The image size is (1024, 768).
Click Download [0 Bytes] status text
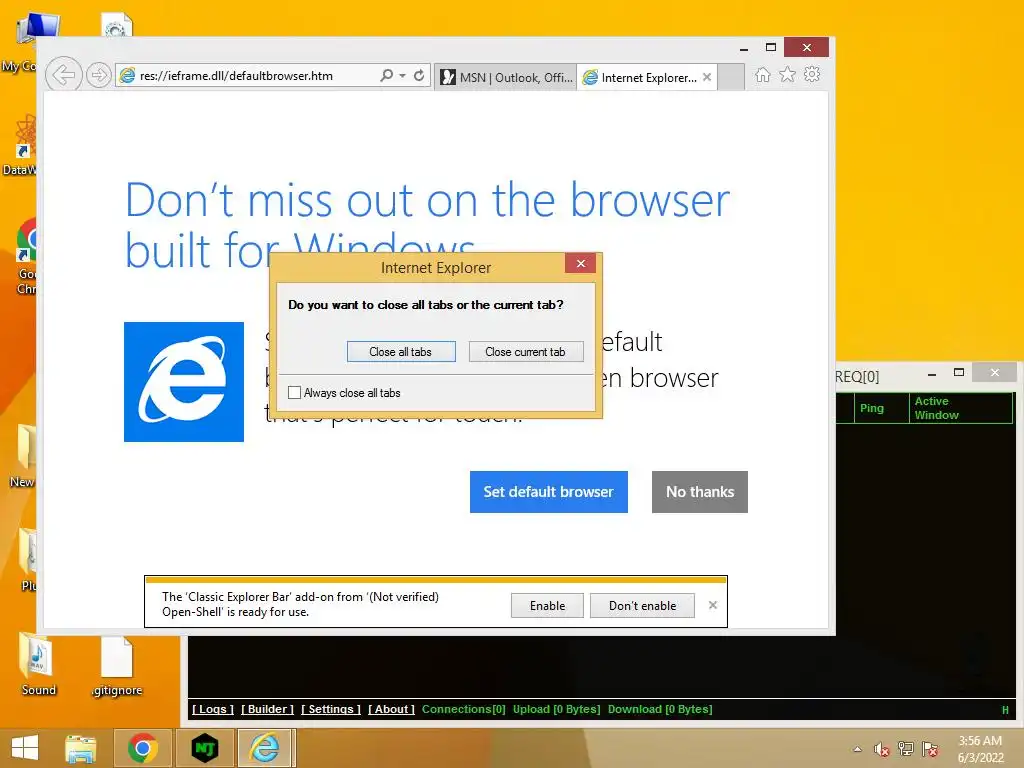pos(660,709)
